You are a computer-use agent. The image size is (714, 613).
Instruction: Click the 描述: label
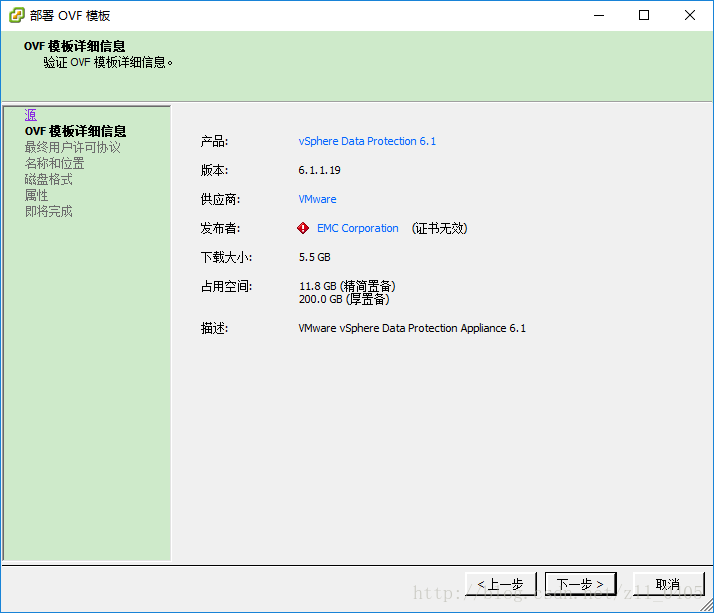tap(214, 328)
